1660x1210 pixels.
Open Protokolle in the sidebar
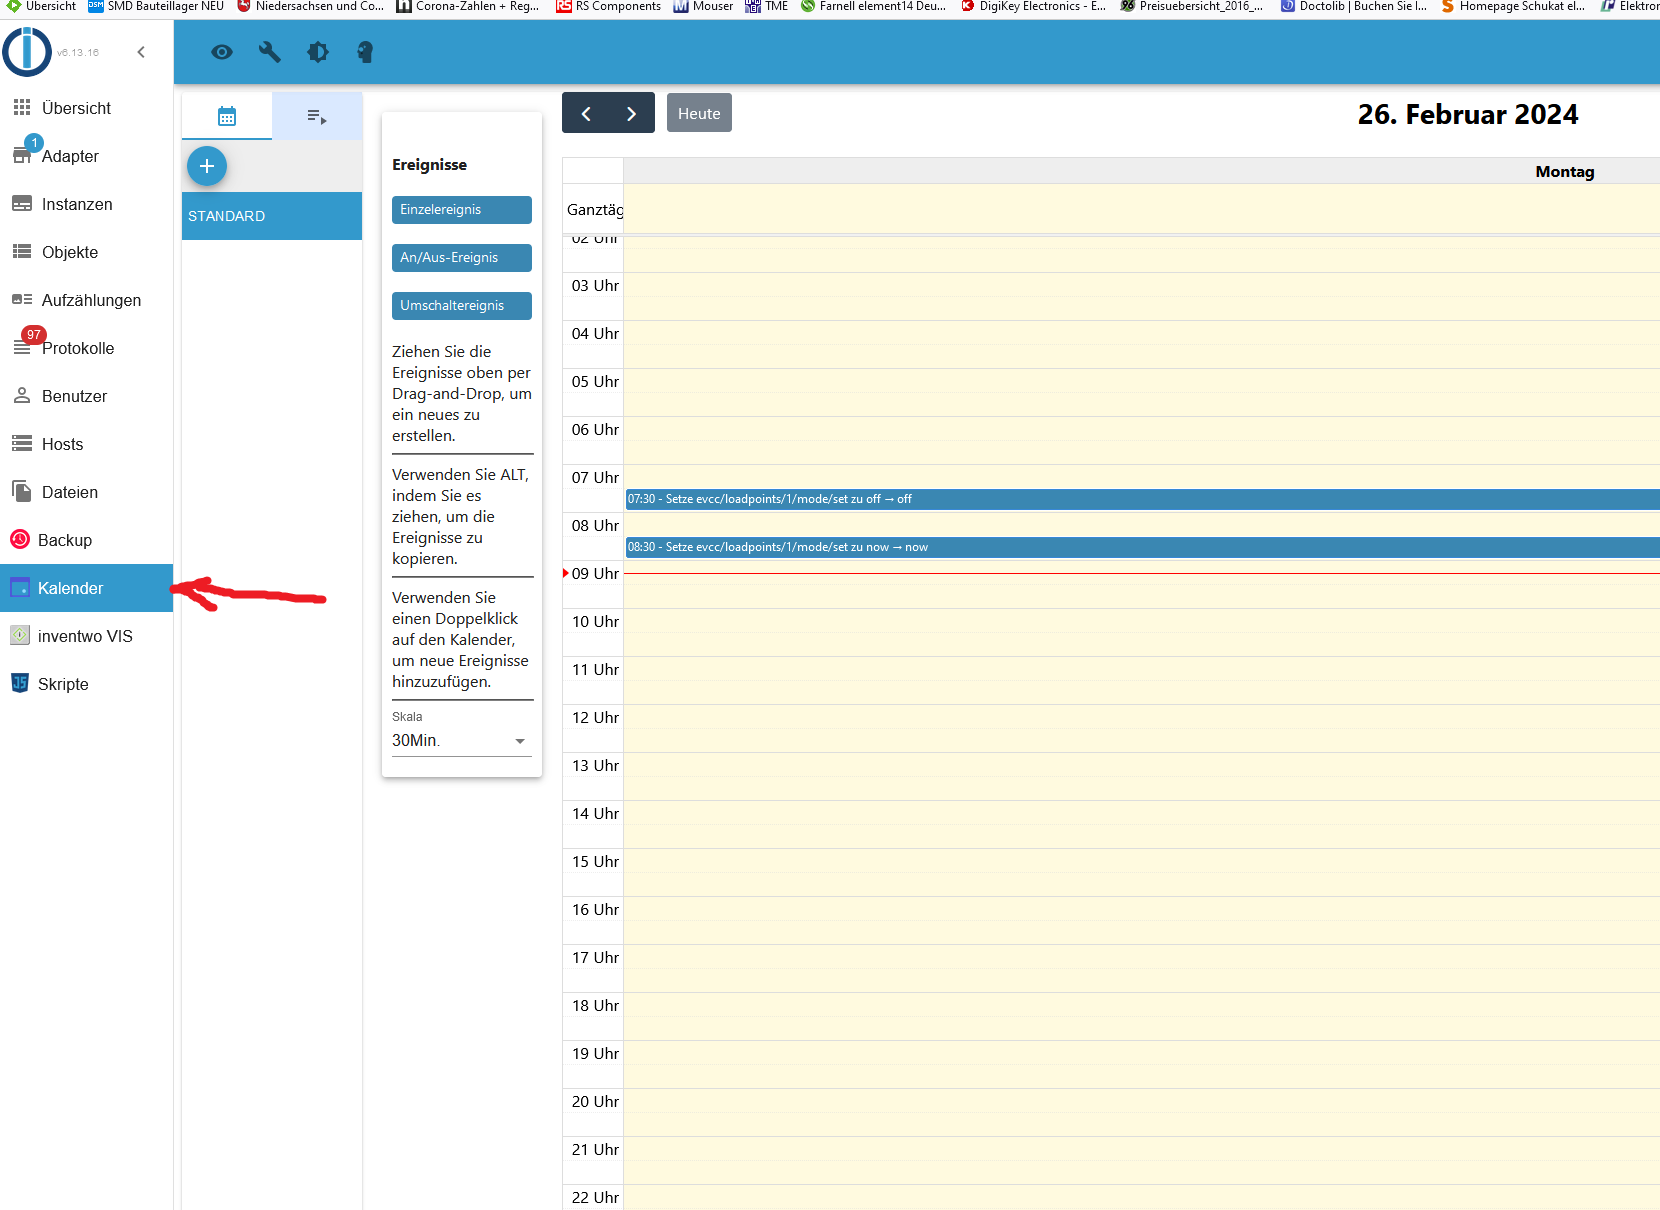87,348
